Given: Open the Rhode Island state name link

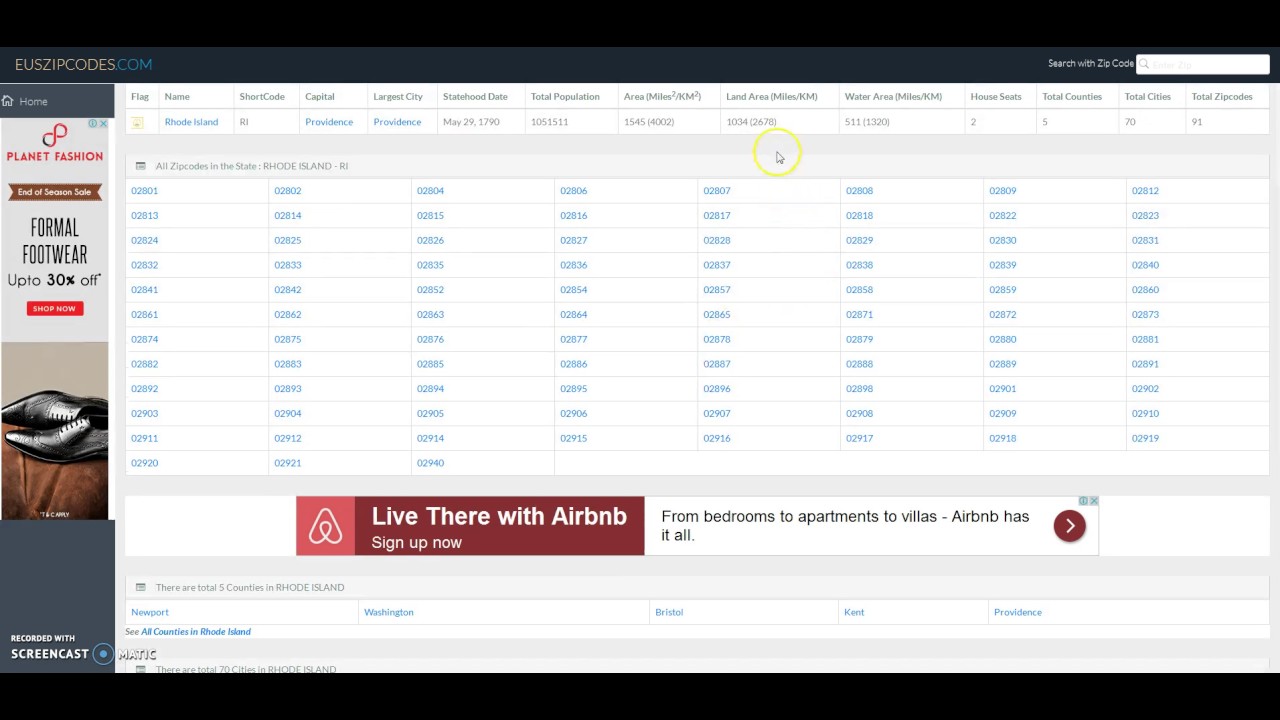Looking at the screenshot, I should 191,122.
